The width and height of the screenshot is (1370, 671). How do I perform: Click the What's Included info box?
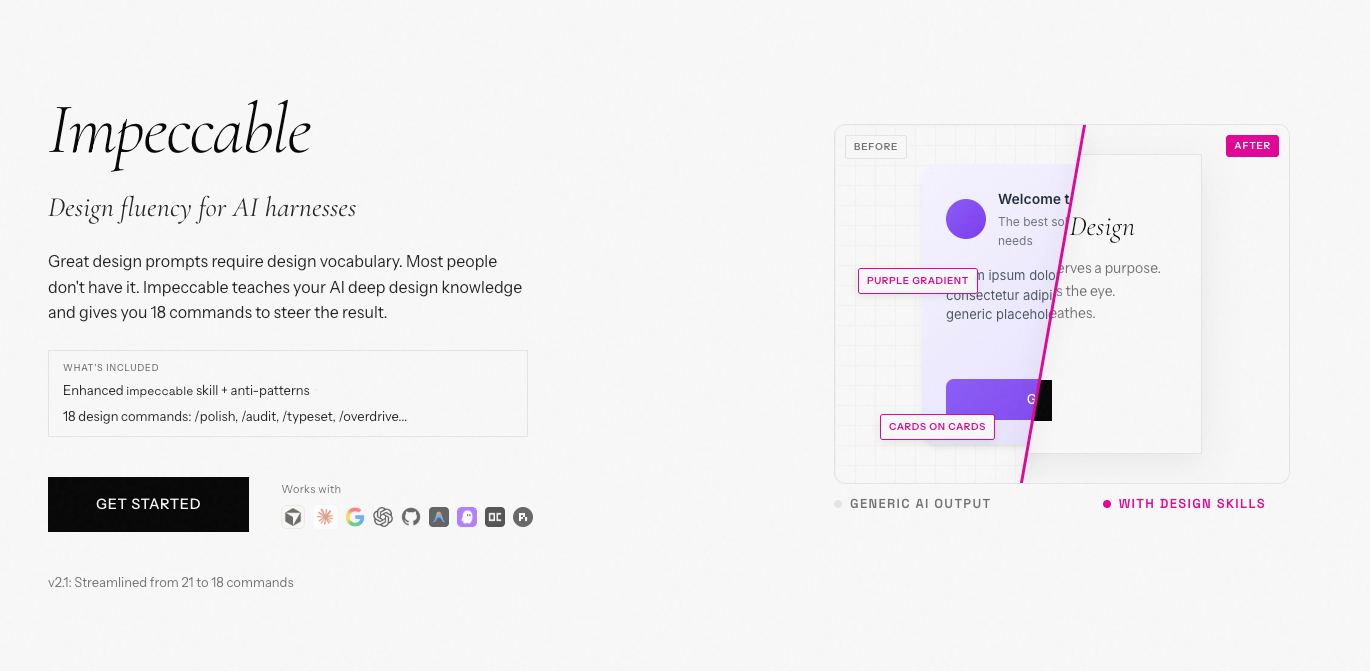coord(288,393)
